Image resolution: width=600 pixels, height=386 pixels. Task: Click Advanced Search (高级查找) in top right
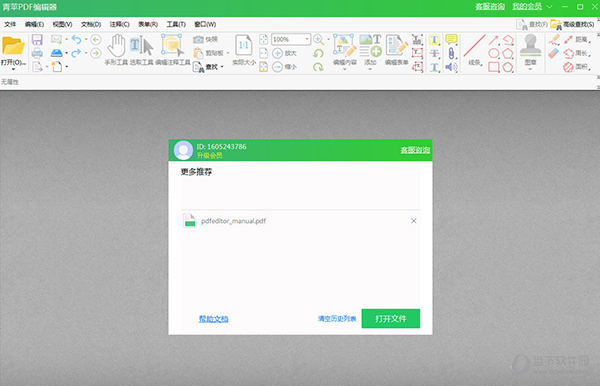pyautogui.click(x=573, y=24)
